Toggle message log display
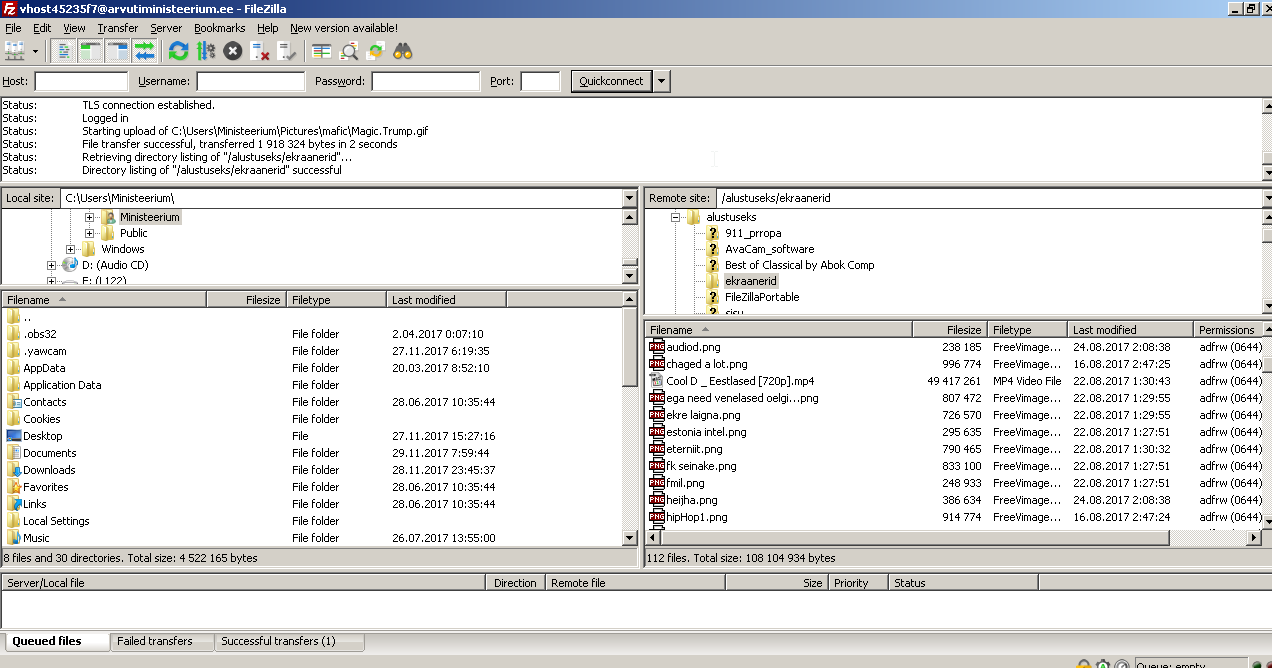This screenshot has width=1272, height=668. tap(64, 50)
